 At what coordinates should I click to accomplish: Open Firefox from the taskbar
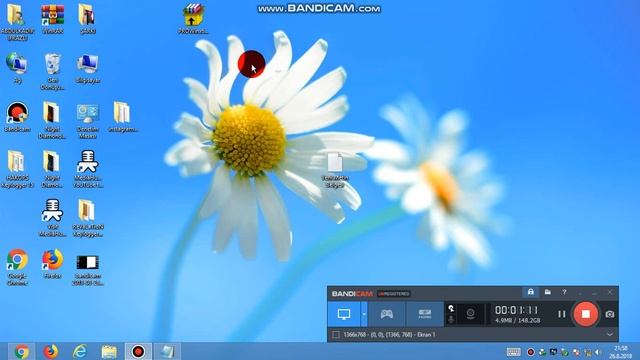51,351
